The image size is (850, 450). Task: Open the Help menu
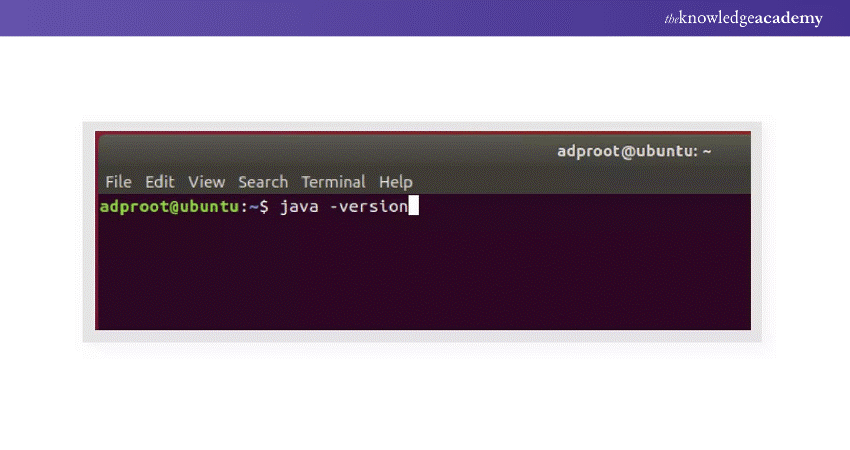[x=395, y=182]
